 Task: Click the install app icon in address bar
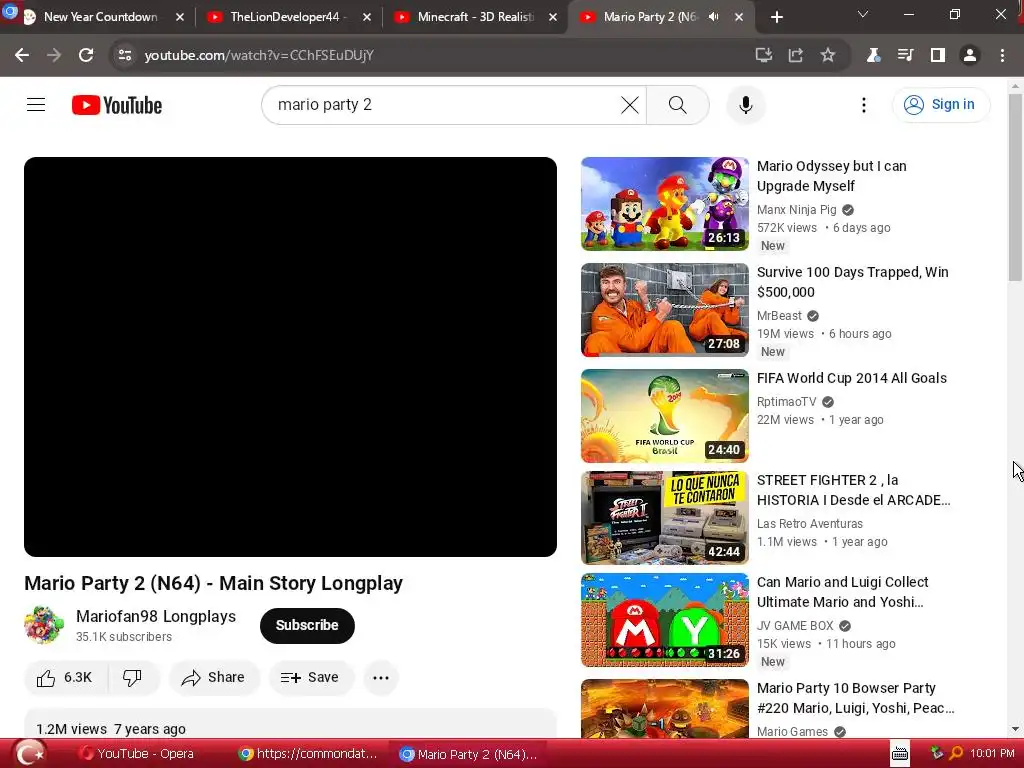click(763, 55)
